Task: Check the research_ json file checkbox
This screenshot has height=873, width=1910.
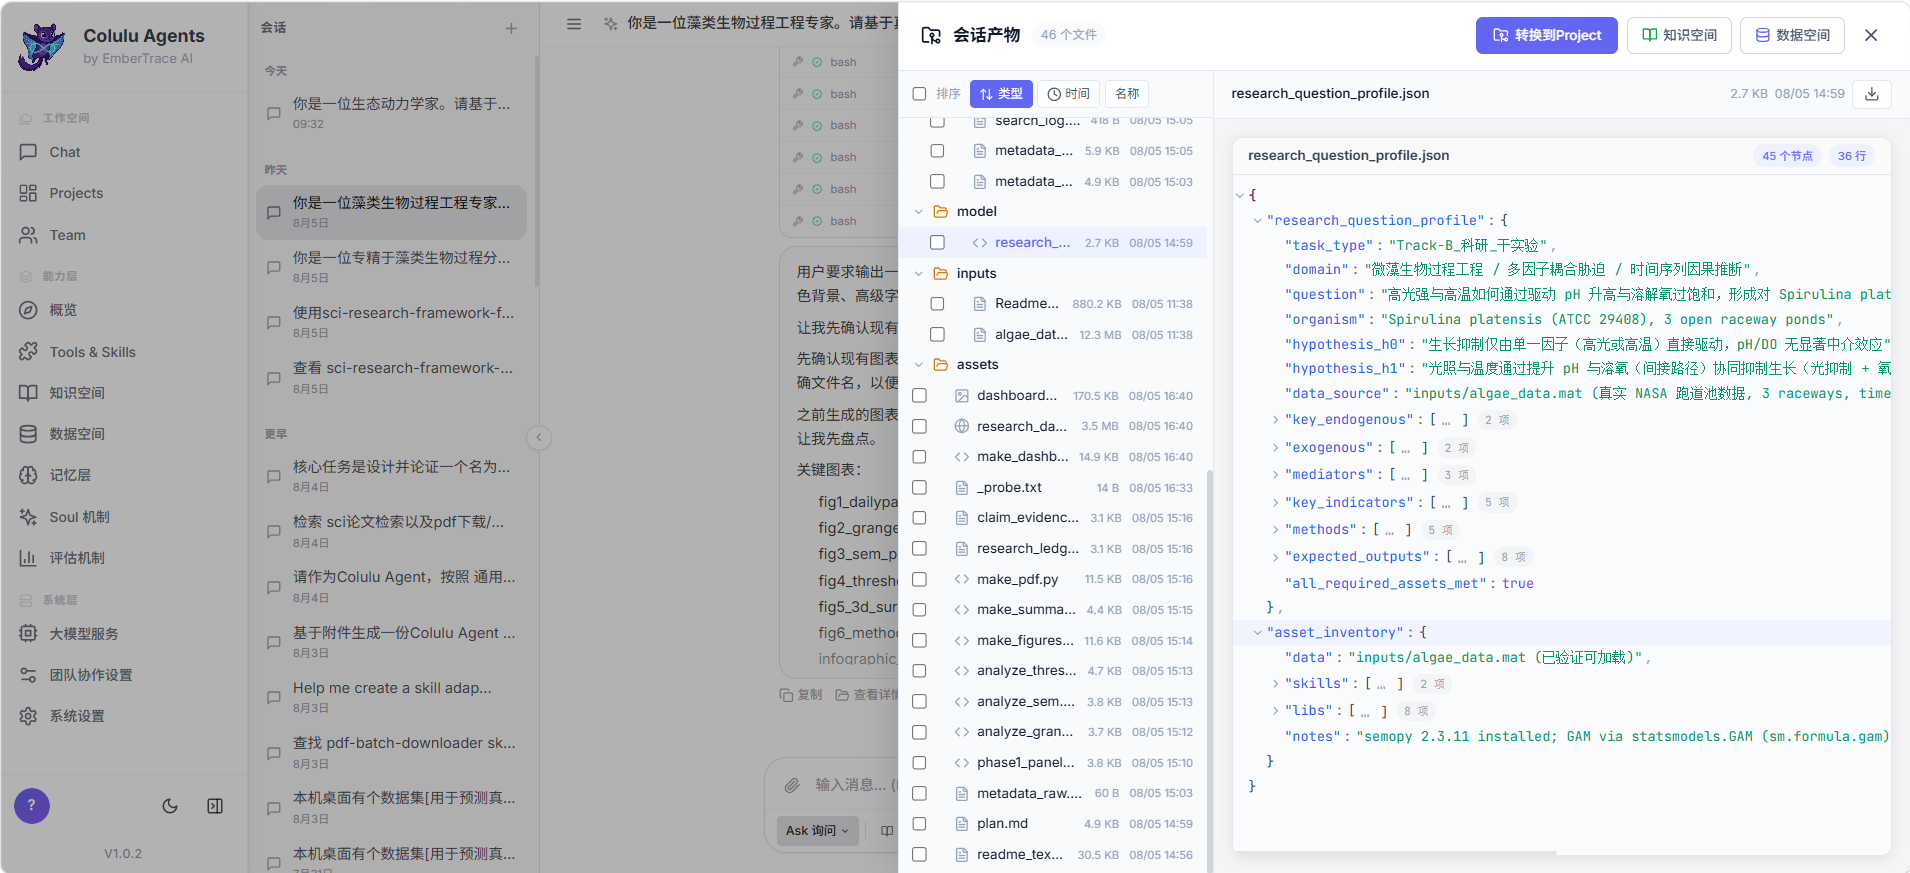Action: click(937, 243)
